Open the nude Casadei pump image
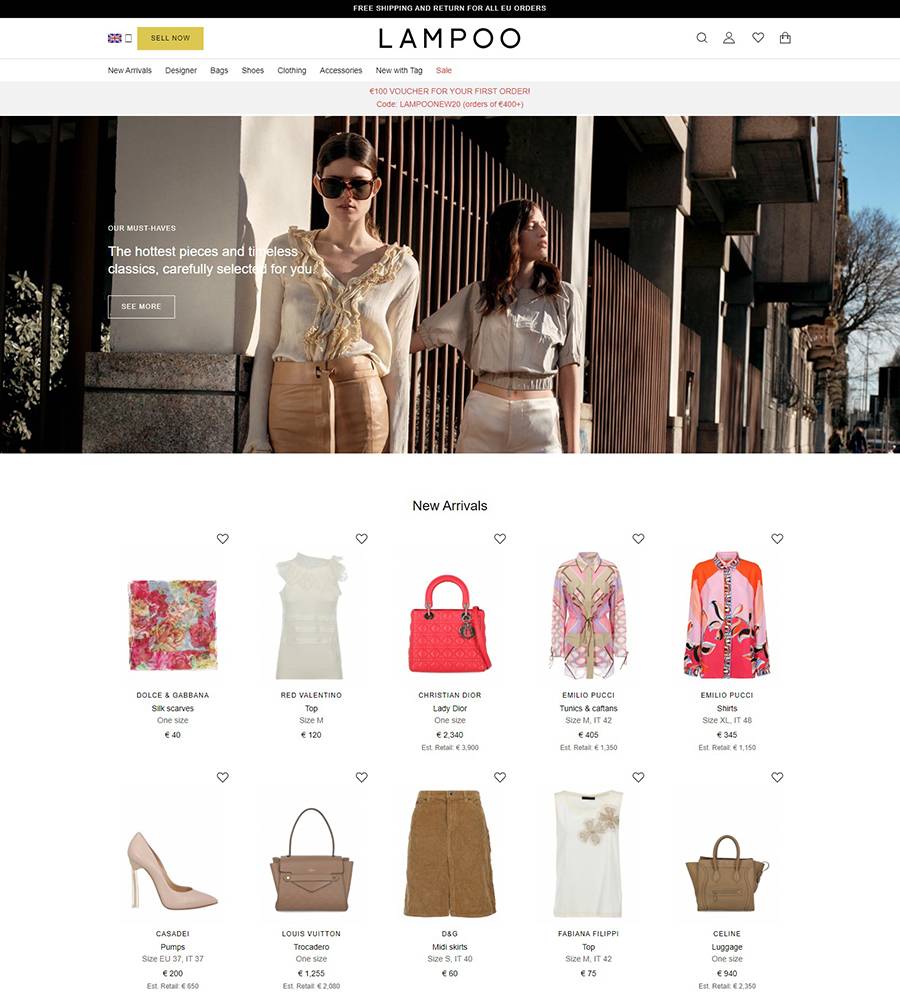The image size is (900, 997). point(173,869)
